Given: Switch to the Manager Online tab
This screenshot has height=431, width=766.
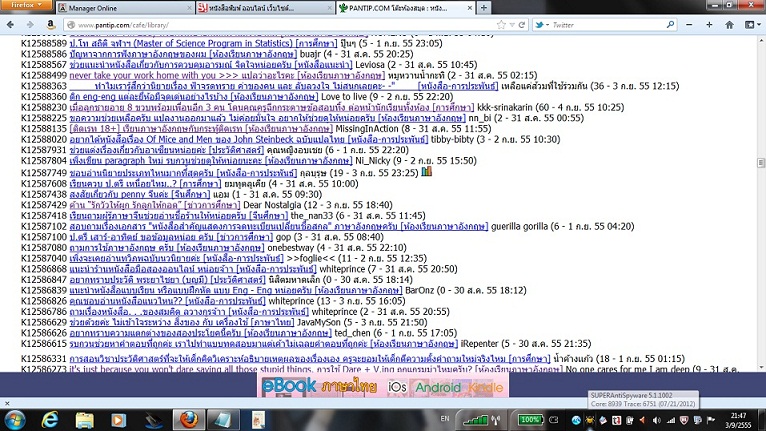Looking at the screenshot, I should tap(125, 8).
